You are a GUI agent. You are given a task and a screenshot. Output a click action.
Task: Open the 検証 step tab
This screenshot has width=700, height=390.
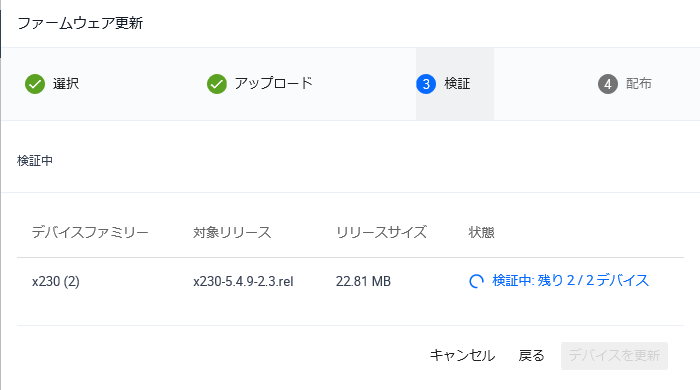coord(455,84)
